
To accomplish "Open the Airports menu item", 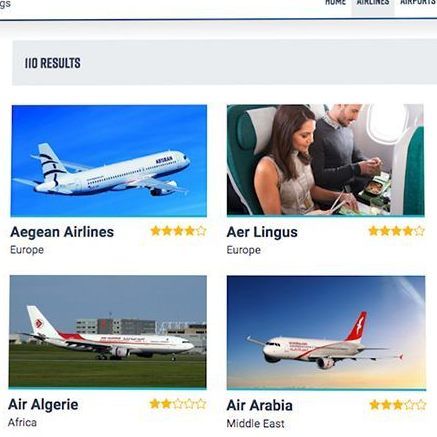I will 418,3.
